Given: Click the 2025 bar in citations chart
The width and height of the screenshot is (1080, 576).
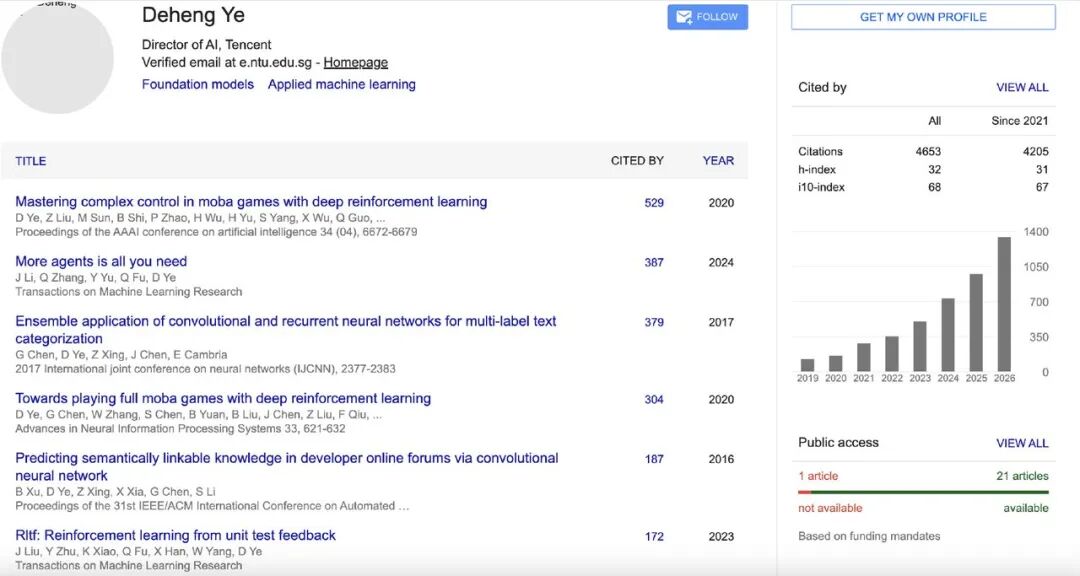Looking at the screenshot, I should click(x=976, y=323).
